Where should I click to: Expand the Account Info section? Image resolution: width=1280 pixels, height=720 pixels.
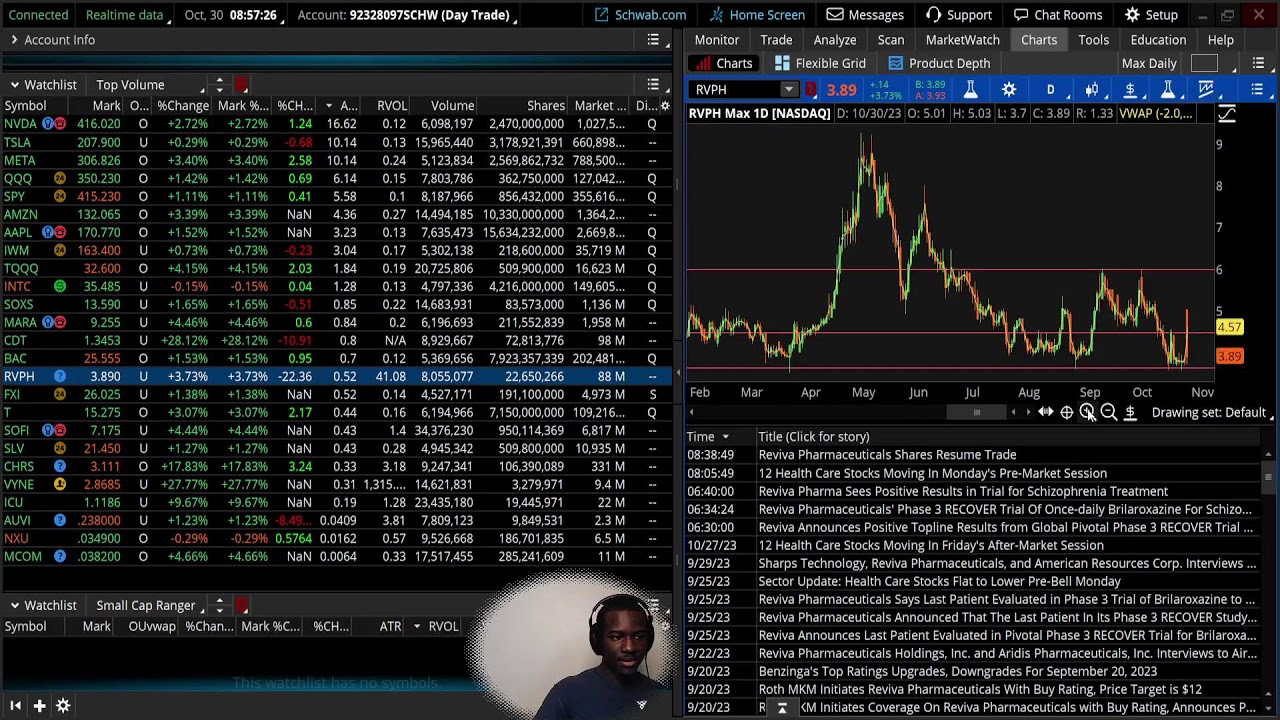click(x=14, y=40)
